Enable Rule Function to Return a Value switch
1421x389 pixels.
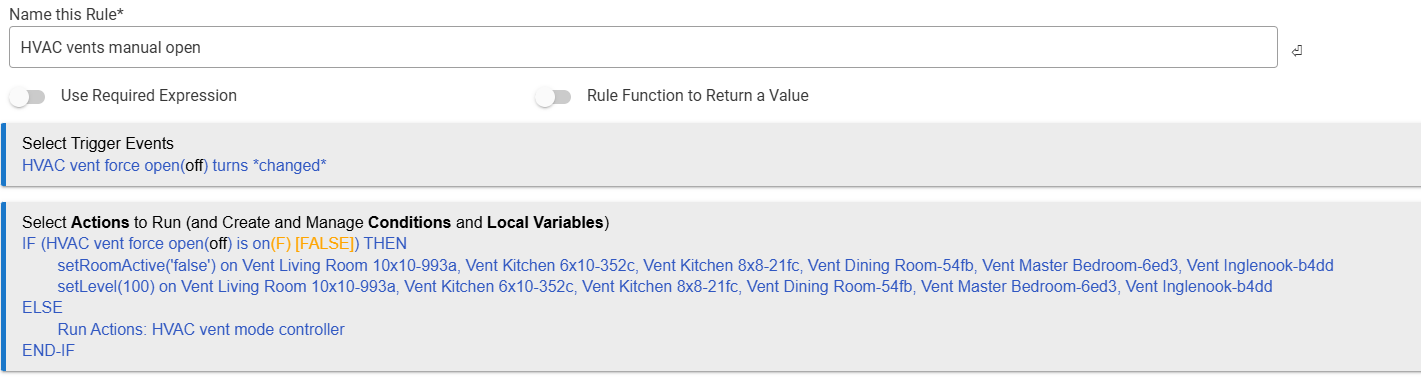(x=553, y=97)
